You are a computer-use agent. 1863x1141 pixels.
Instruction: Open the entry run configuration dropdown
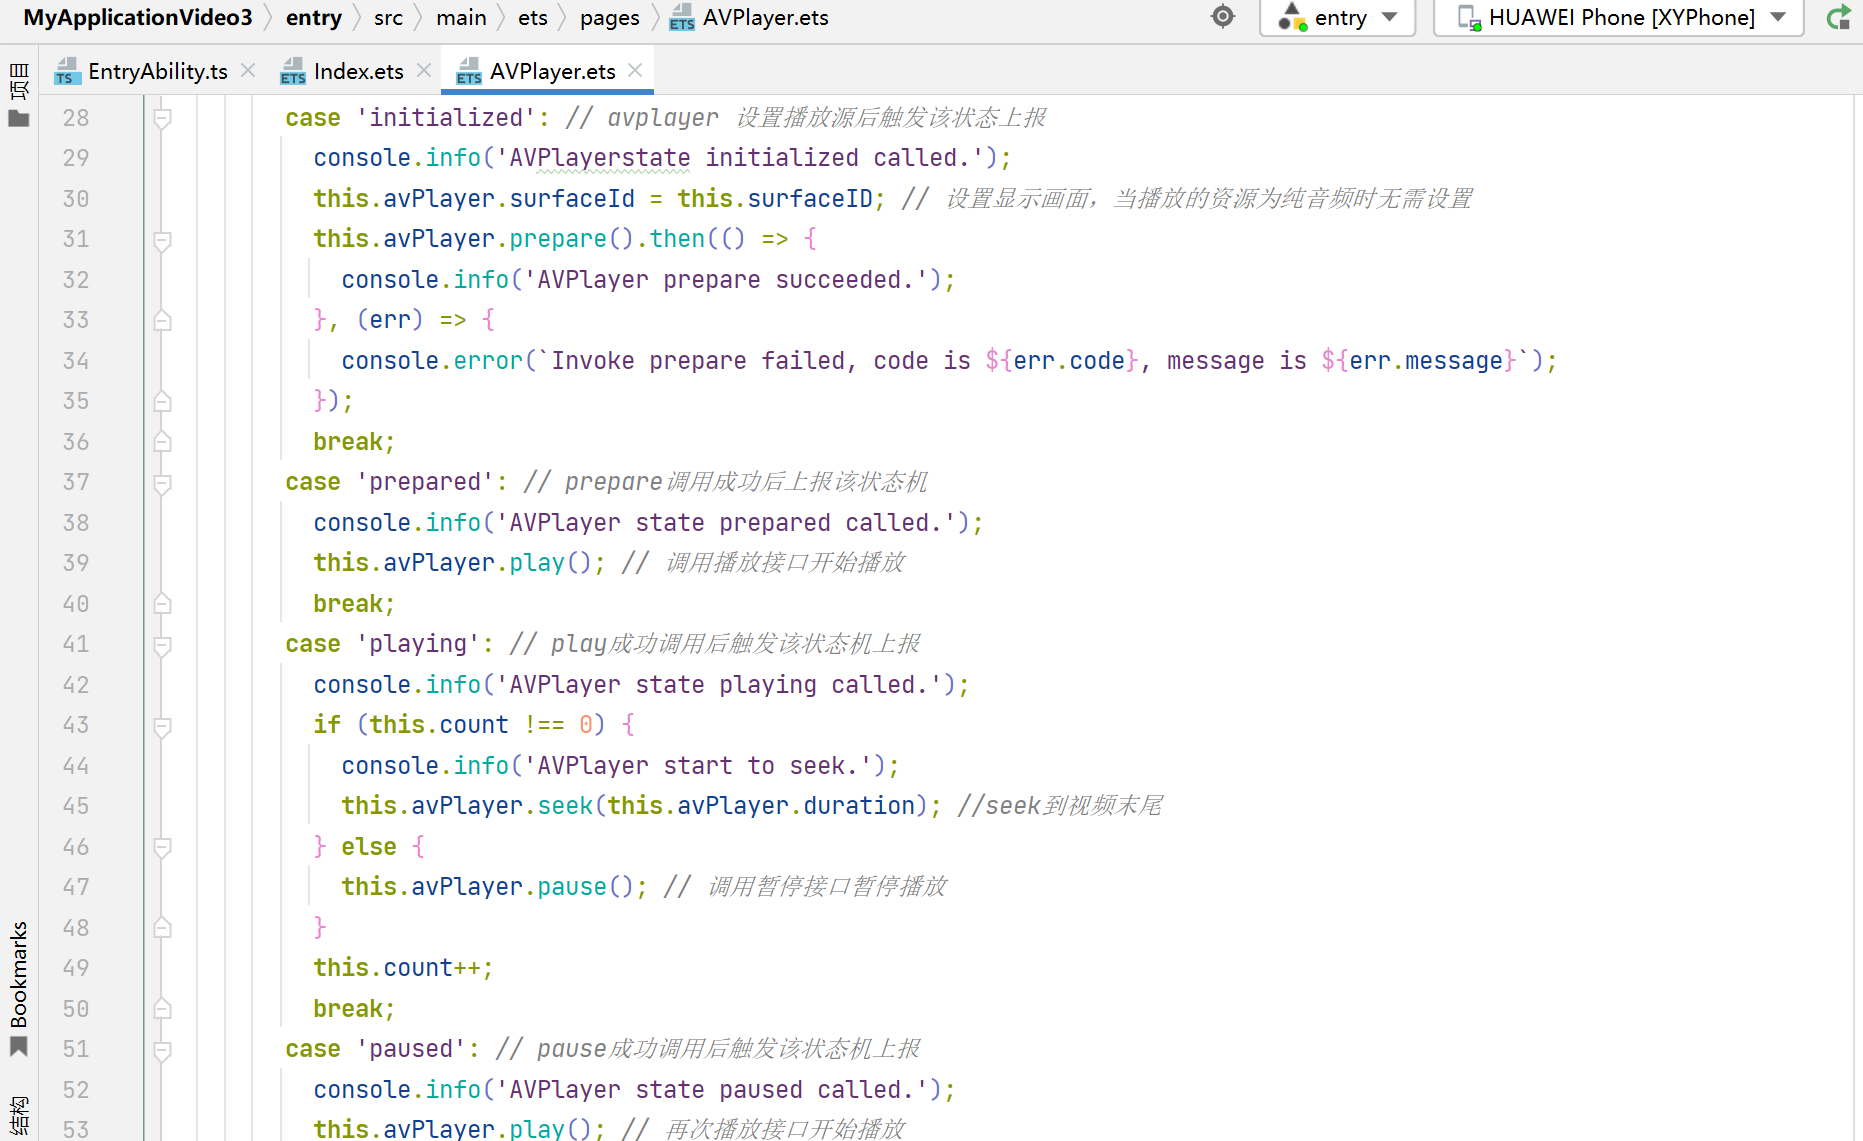(1338, 17)
